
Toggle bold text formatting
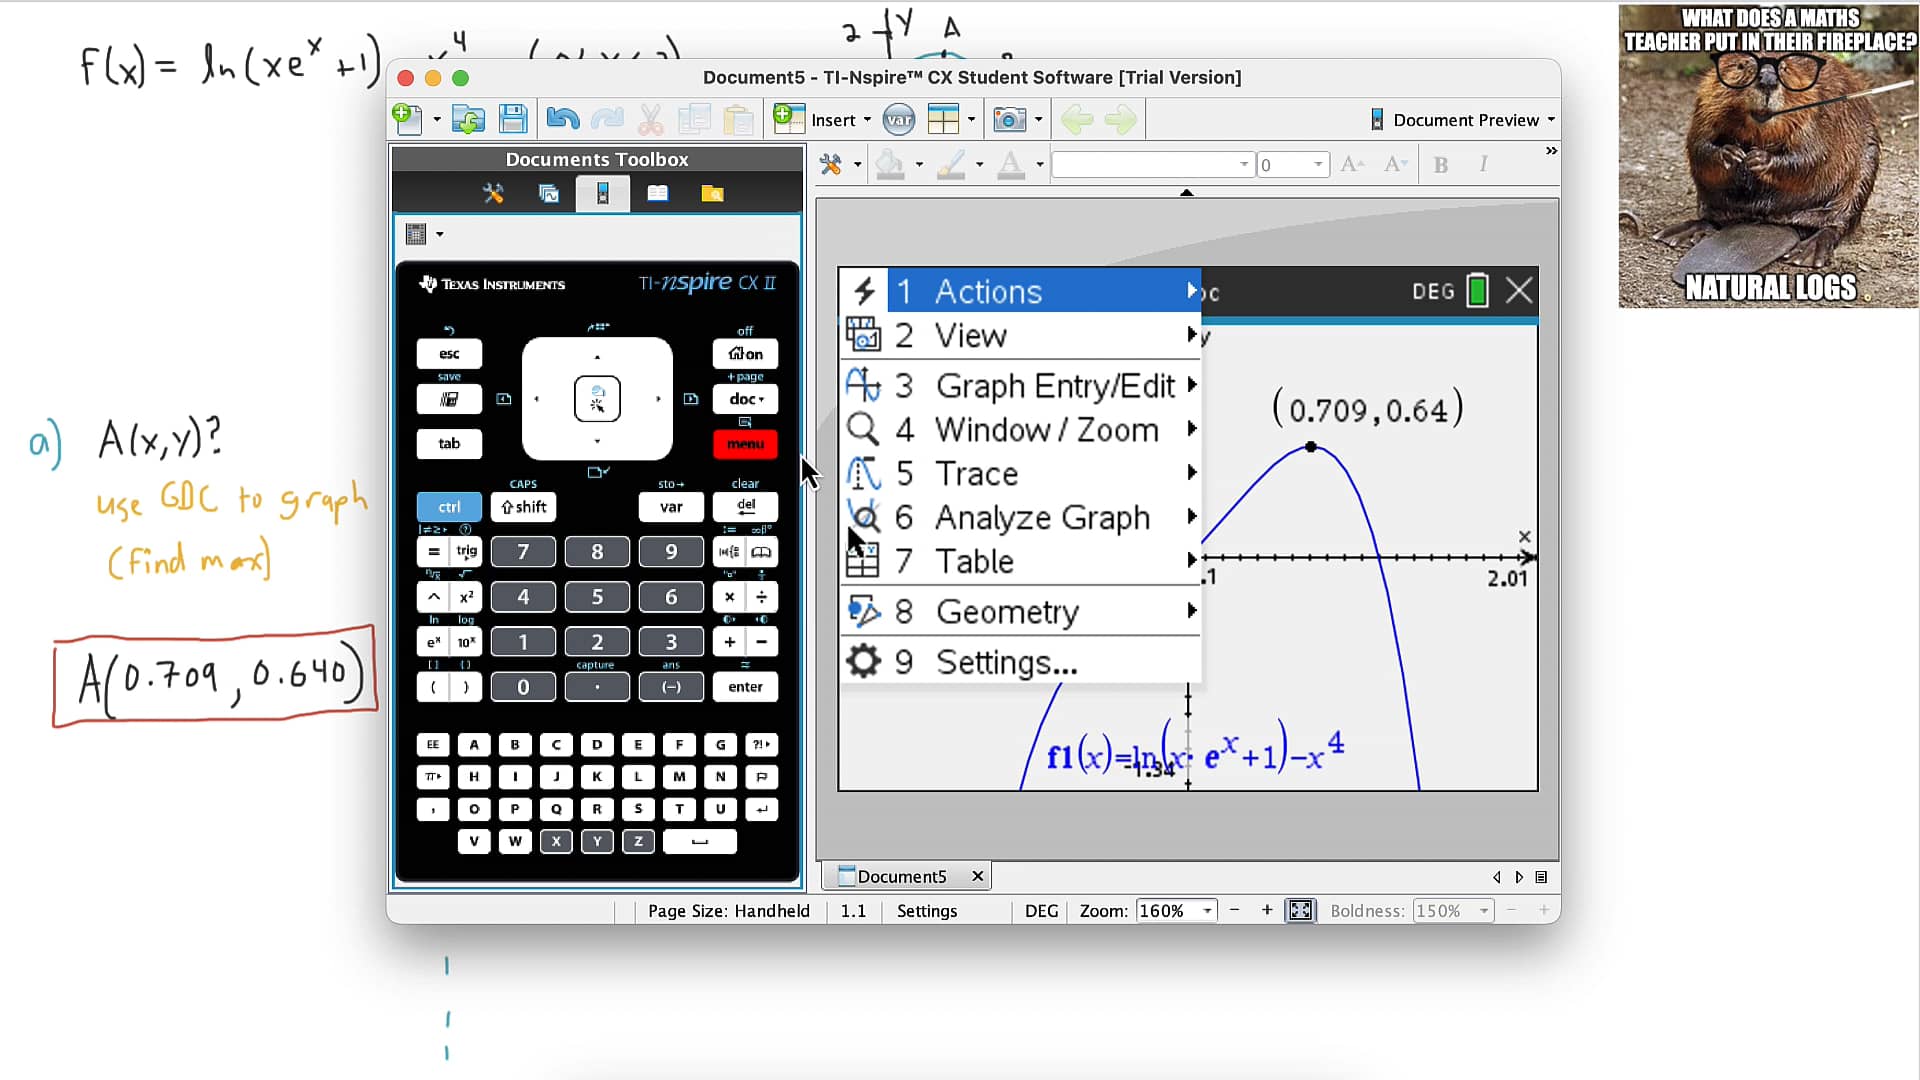click(1440, 164)
